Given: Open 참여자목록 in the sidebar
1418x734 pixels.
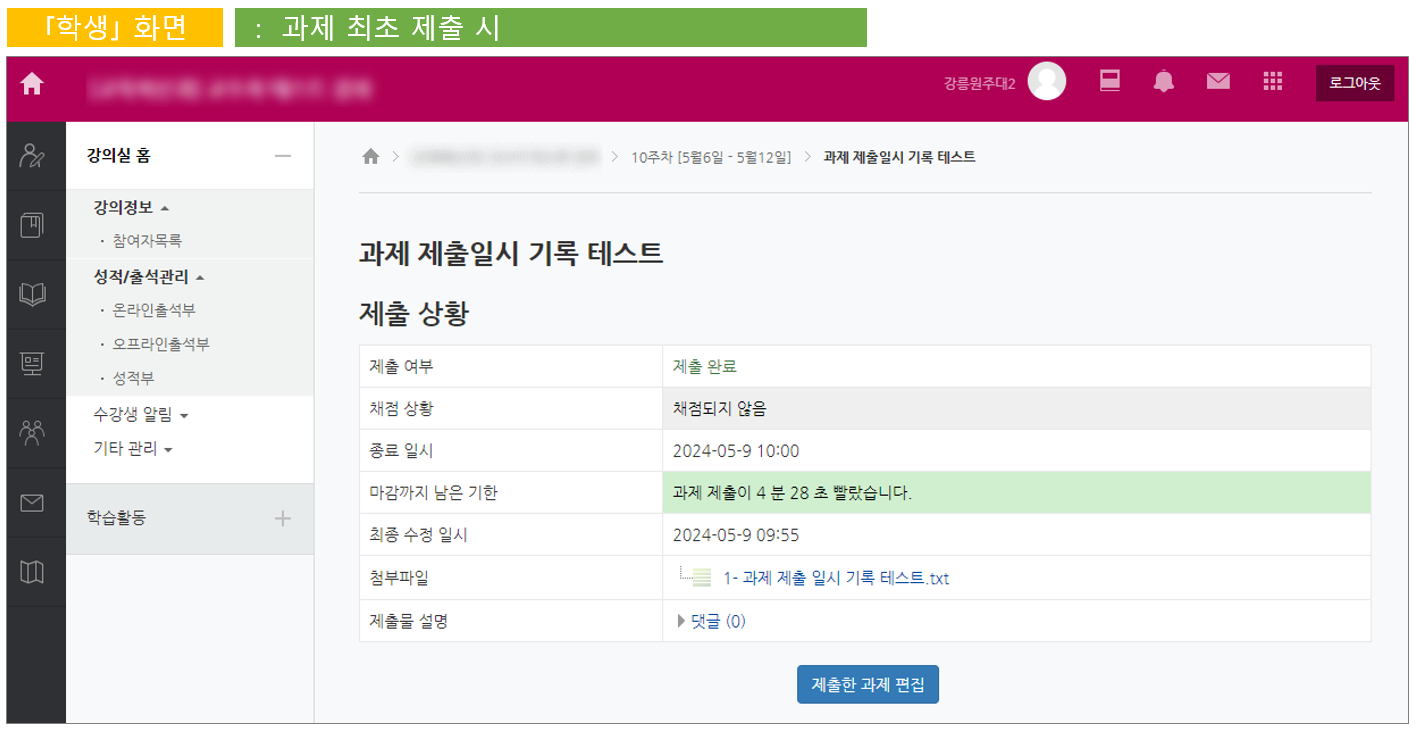Looking at the screenshot, I should (147, 241).
